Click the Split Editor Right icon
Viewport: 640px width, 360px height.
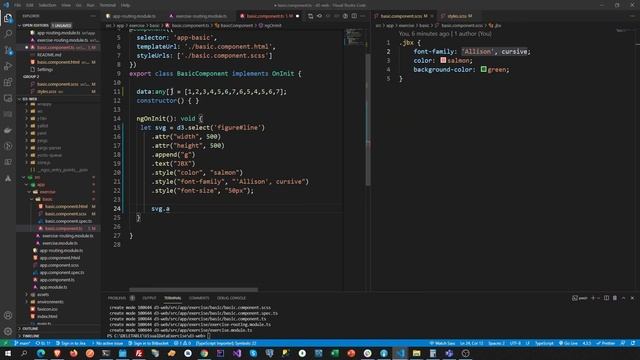pyautogui.click(x=354, y=16)
